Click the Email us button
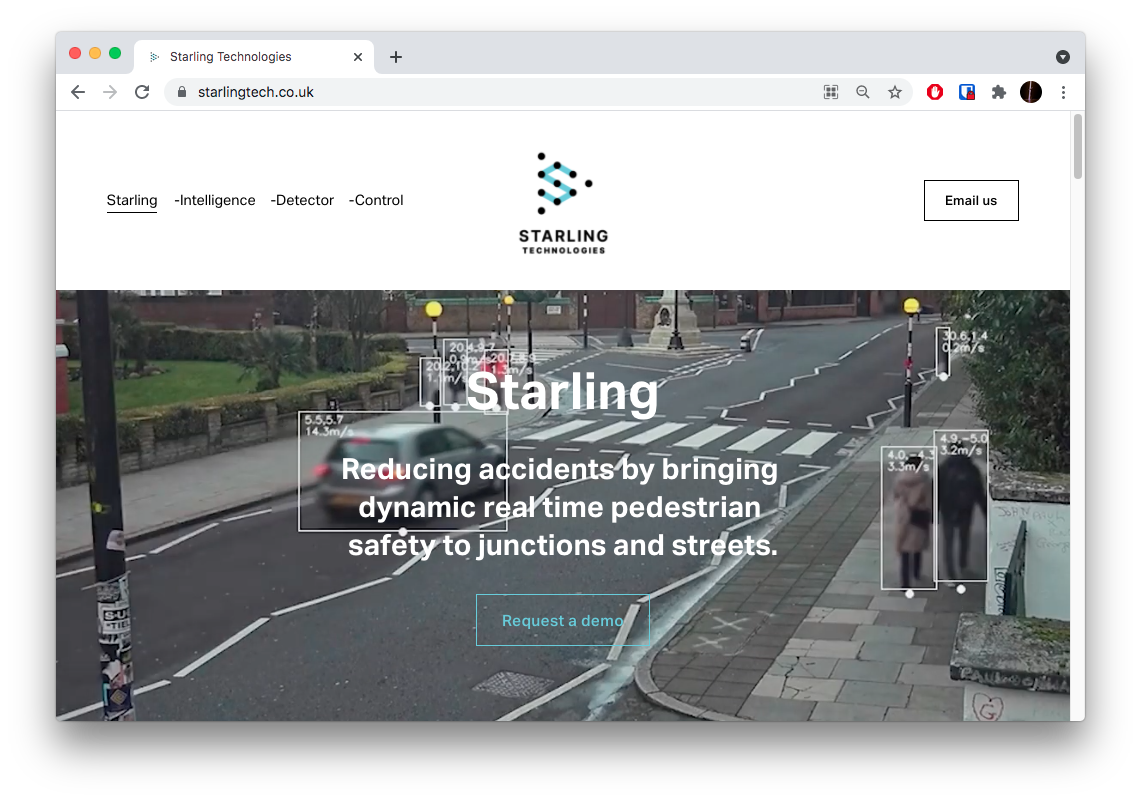 [971, 200]
